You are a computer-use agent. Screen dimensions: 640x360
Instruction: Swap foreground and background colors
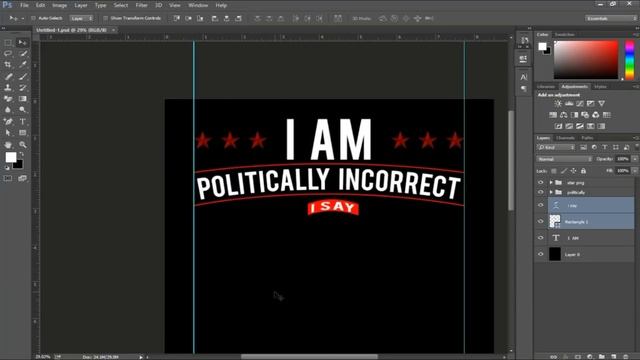(21, 154)
